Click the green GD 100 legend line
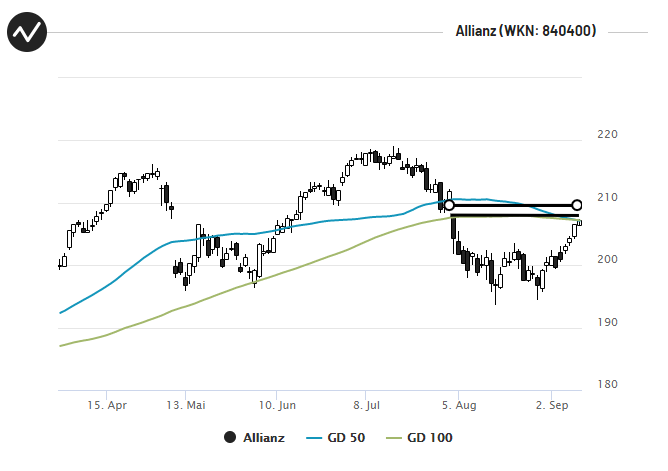Screen dimensions: 668x471 click(394, 438)
